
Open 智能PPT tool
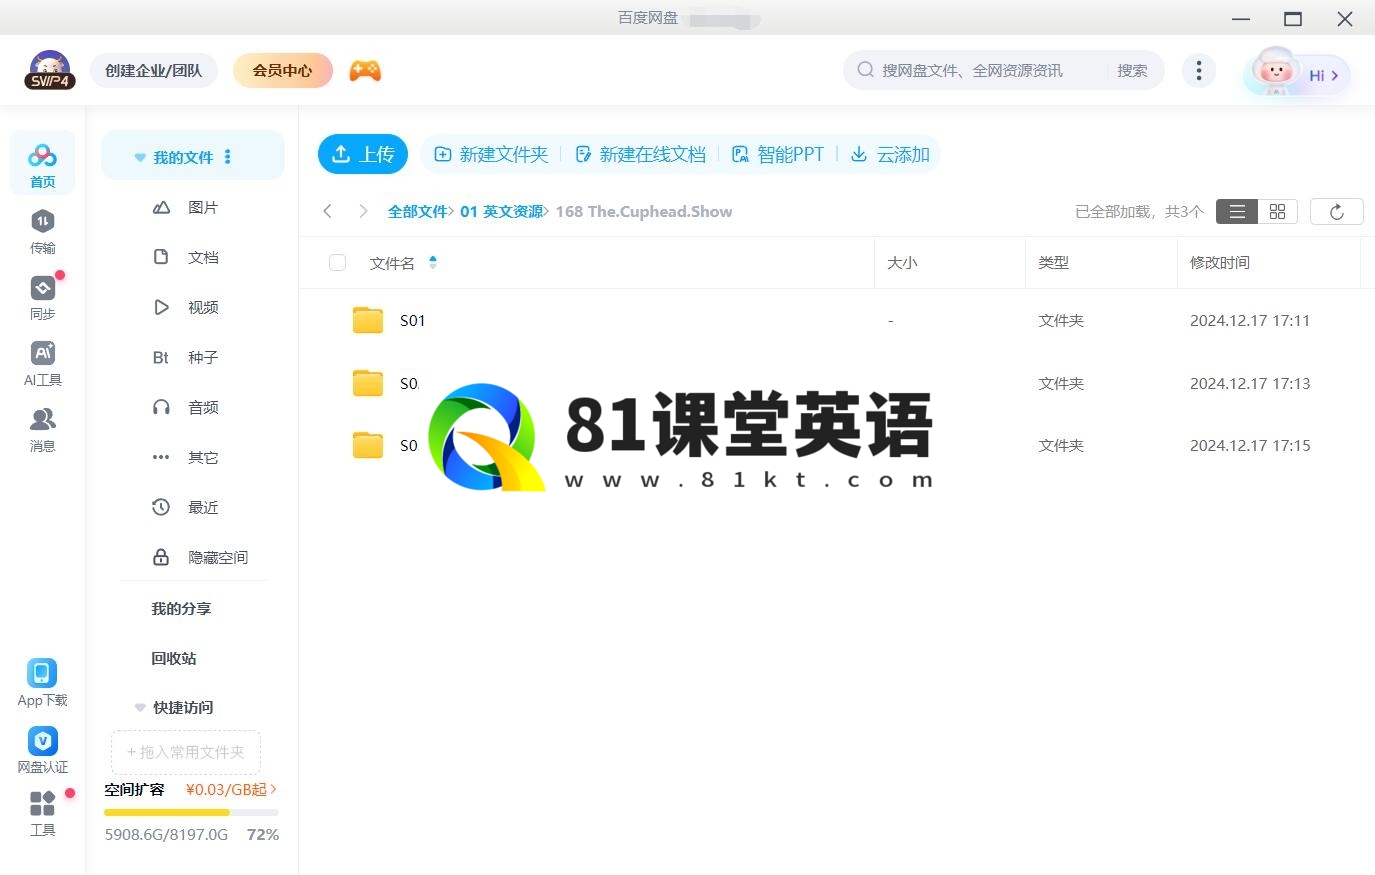click(778, 154)
